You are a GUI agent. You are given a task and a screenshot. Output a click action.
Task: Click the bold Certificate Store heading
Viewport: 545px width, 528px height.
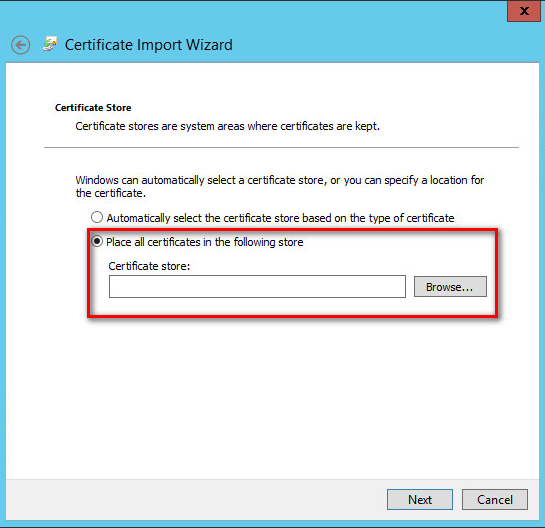93,108
